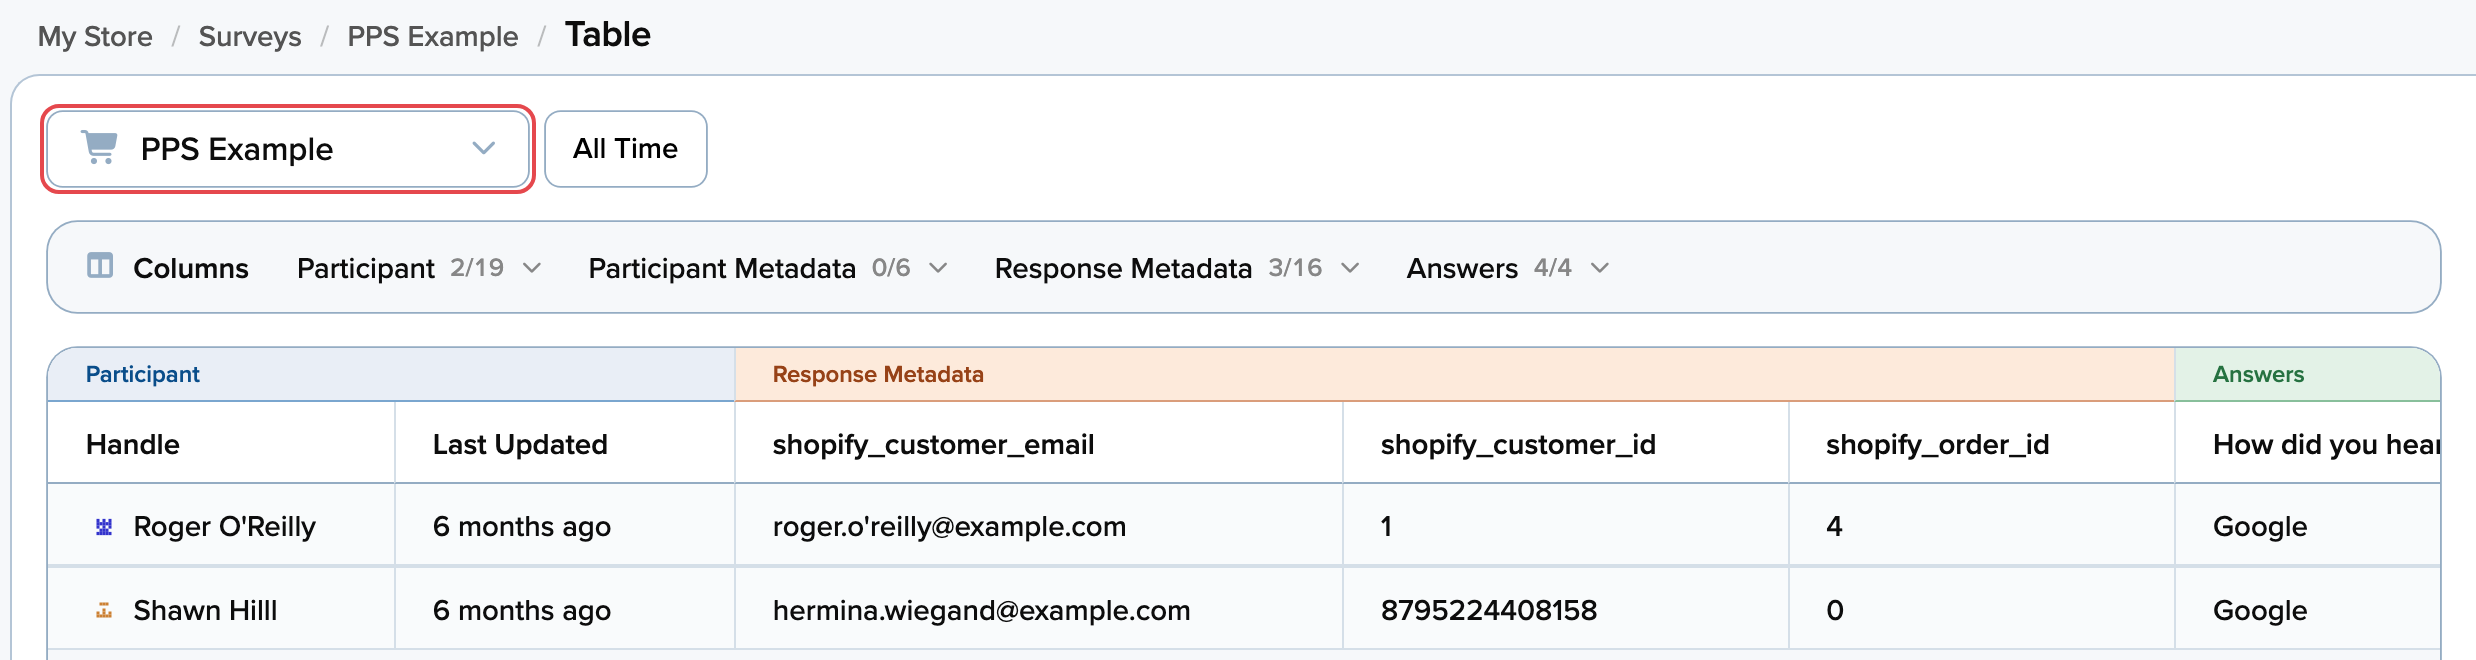Expand the Answers 4/4 columns dropdown

[1508, 268]
